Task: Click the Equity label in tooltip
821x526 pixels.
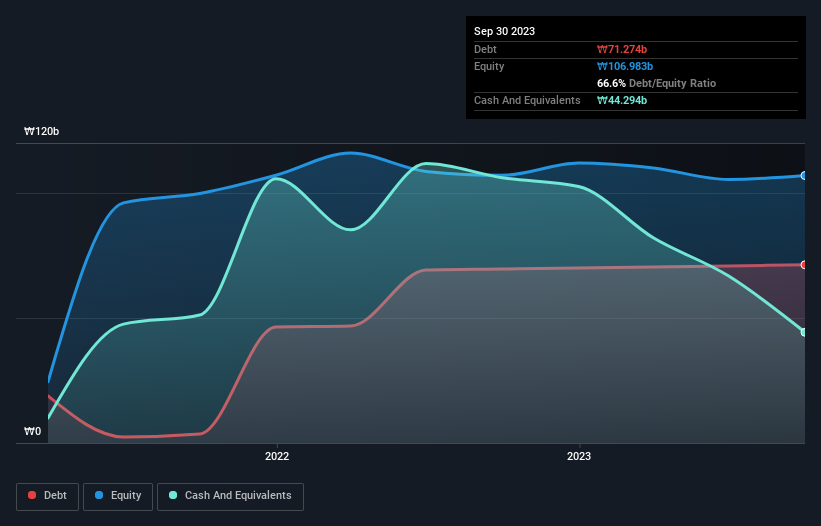Action: [489, 66]
